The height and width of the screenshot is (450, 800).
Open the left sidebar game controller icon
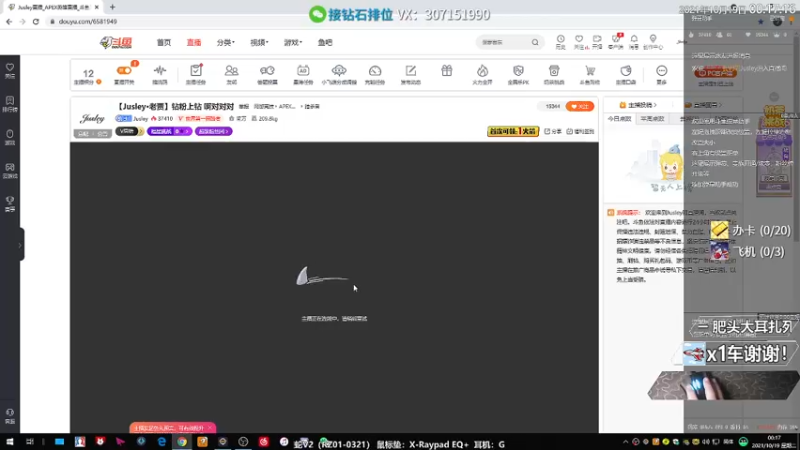(10, 170)
